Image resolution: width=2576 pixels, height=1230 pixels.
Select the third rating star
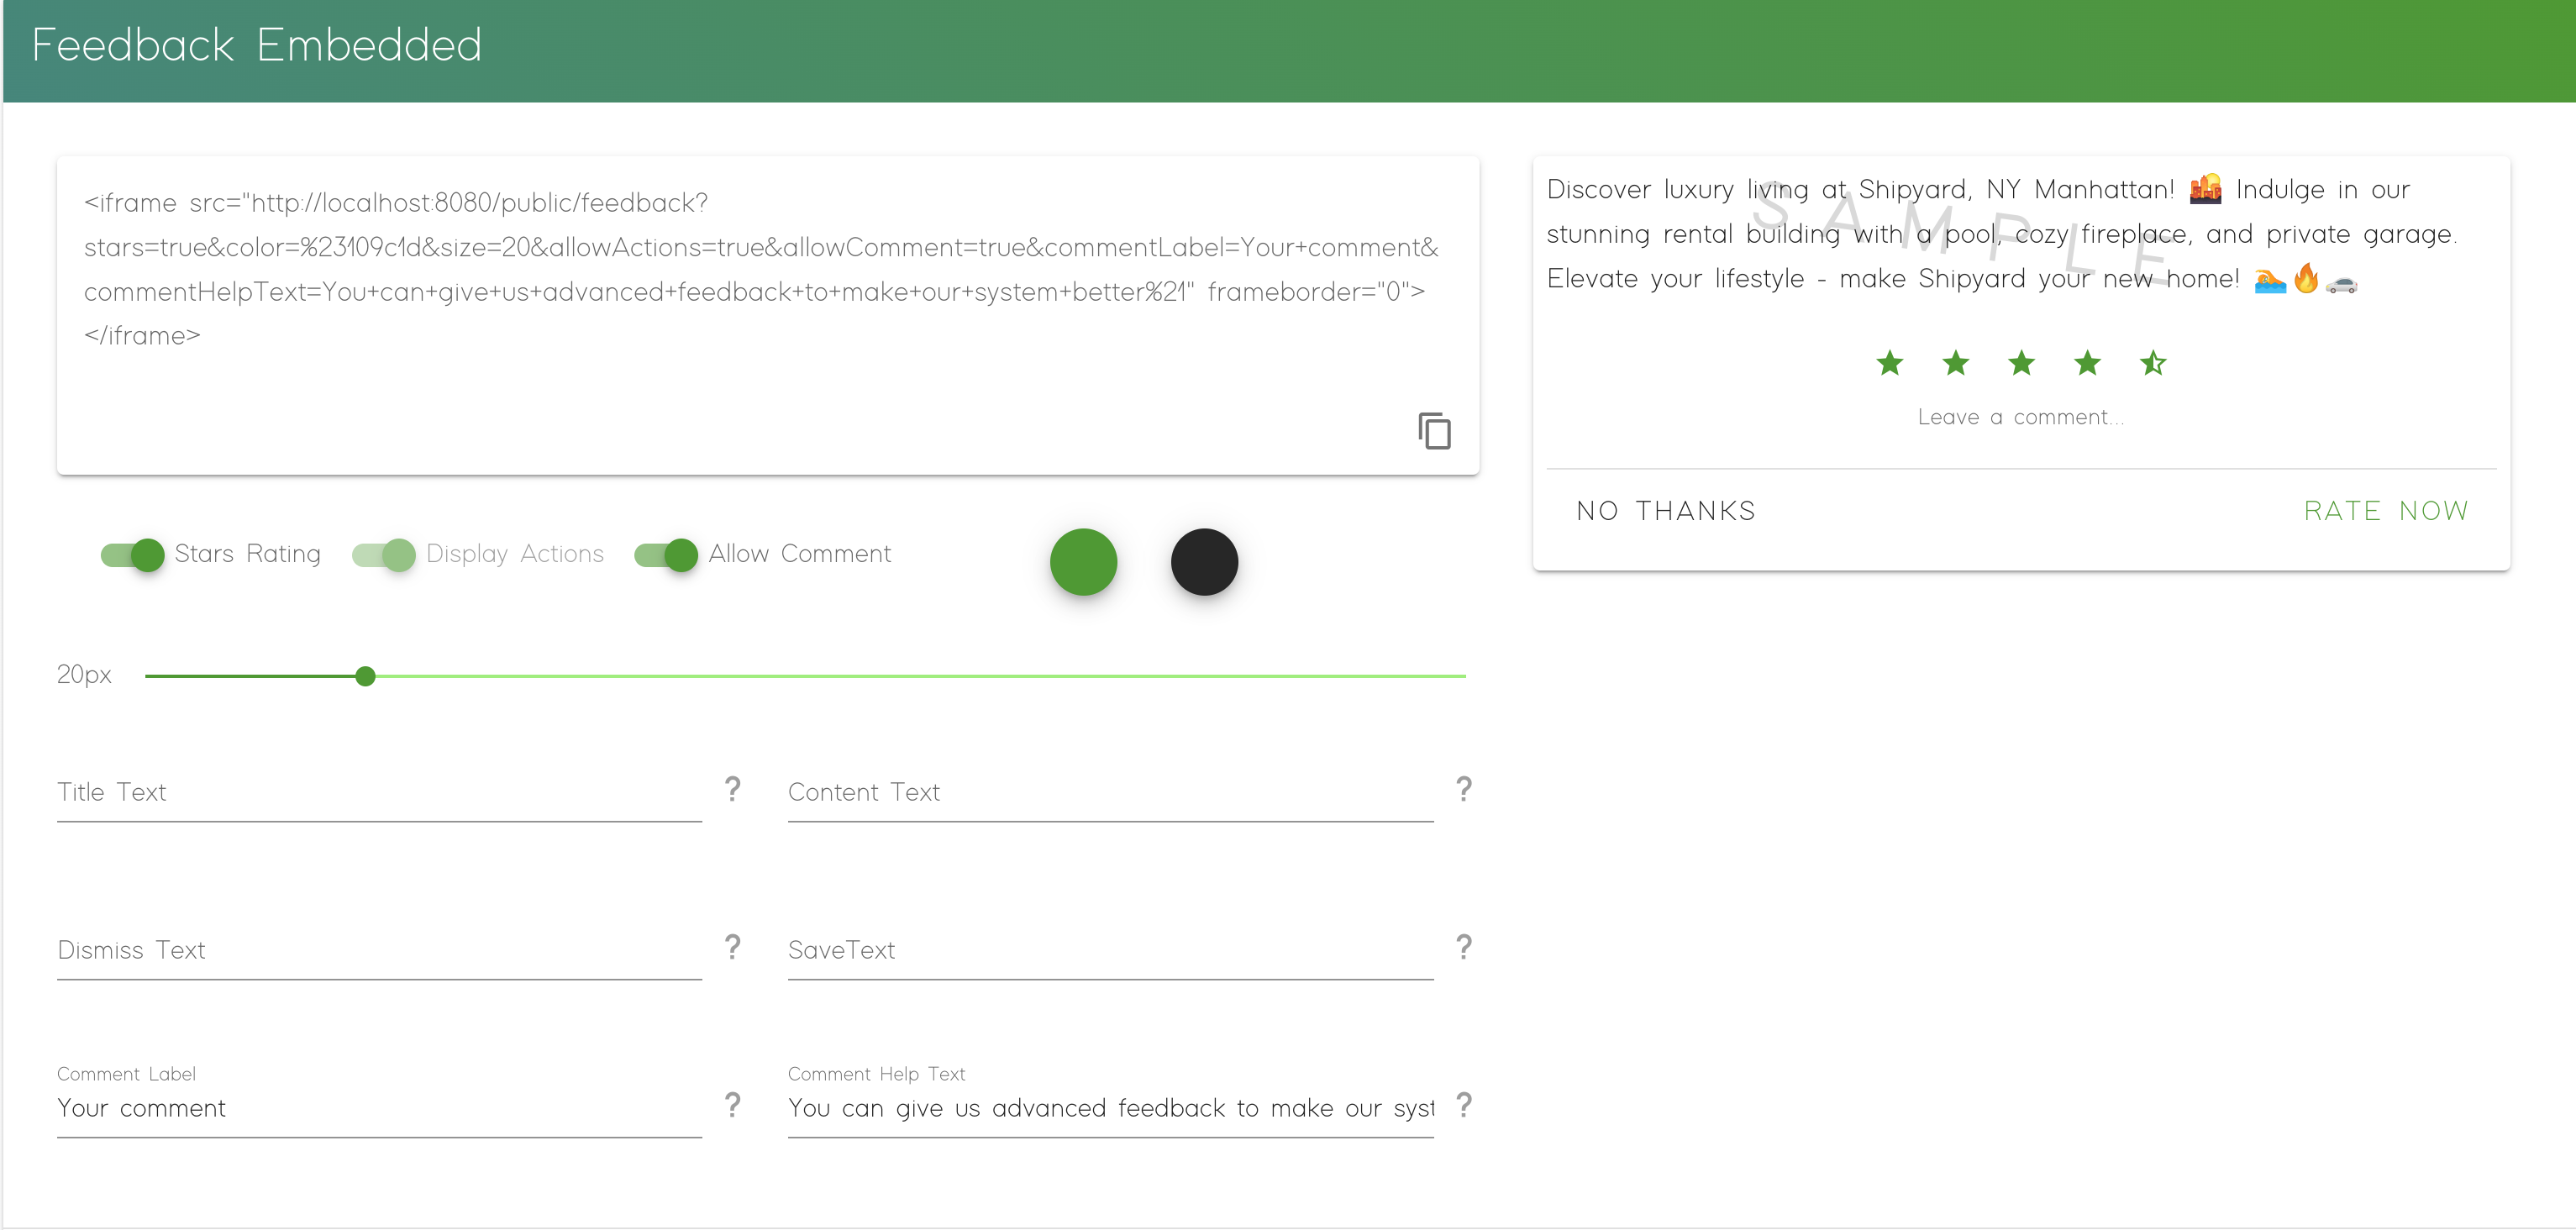[x=2021, y=363]
